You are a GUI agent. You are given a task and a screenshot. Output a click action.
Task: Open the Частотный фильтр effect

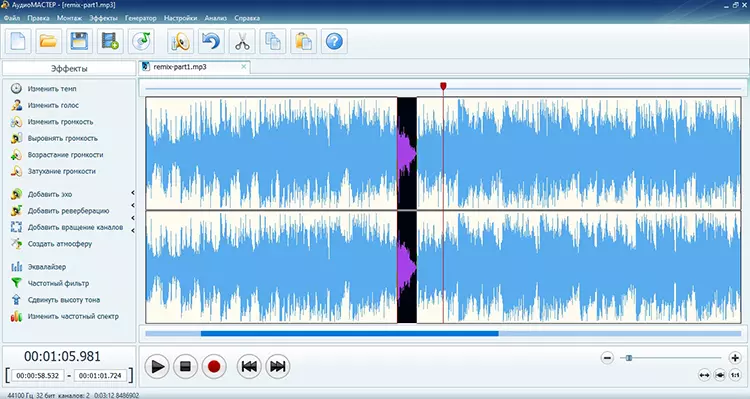[x=58, y=283]
